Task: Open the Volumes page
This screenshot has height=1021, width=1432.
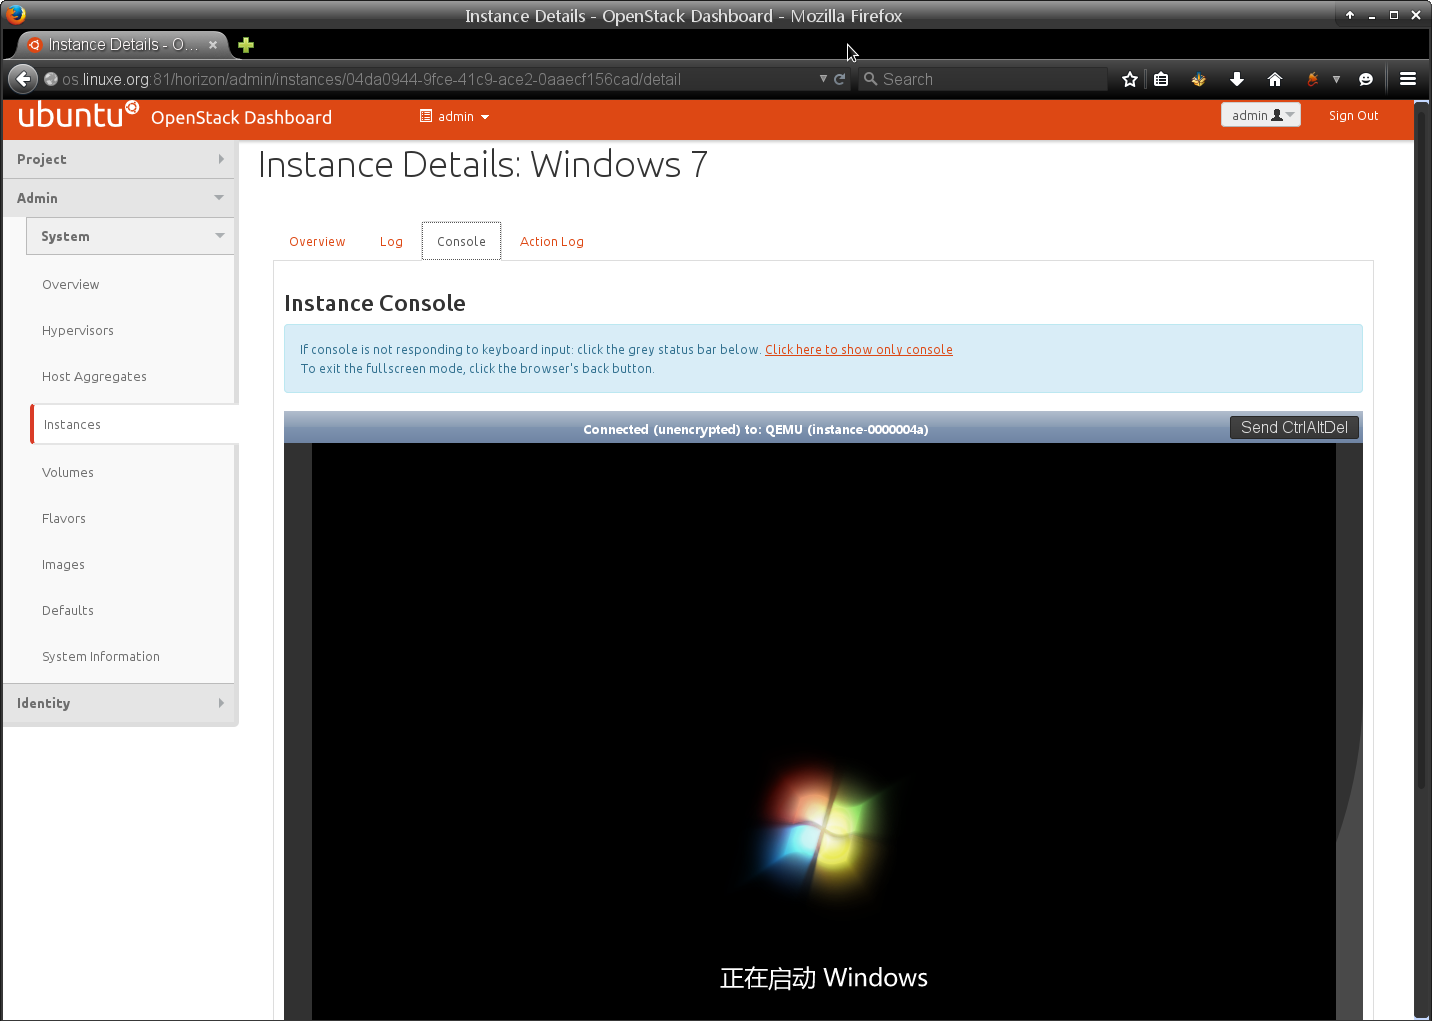Action: (68, 473)
